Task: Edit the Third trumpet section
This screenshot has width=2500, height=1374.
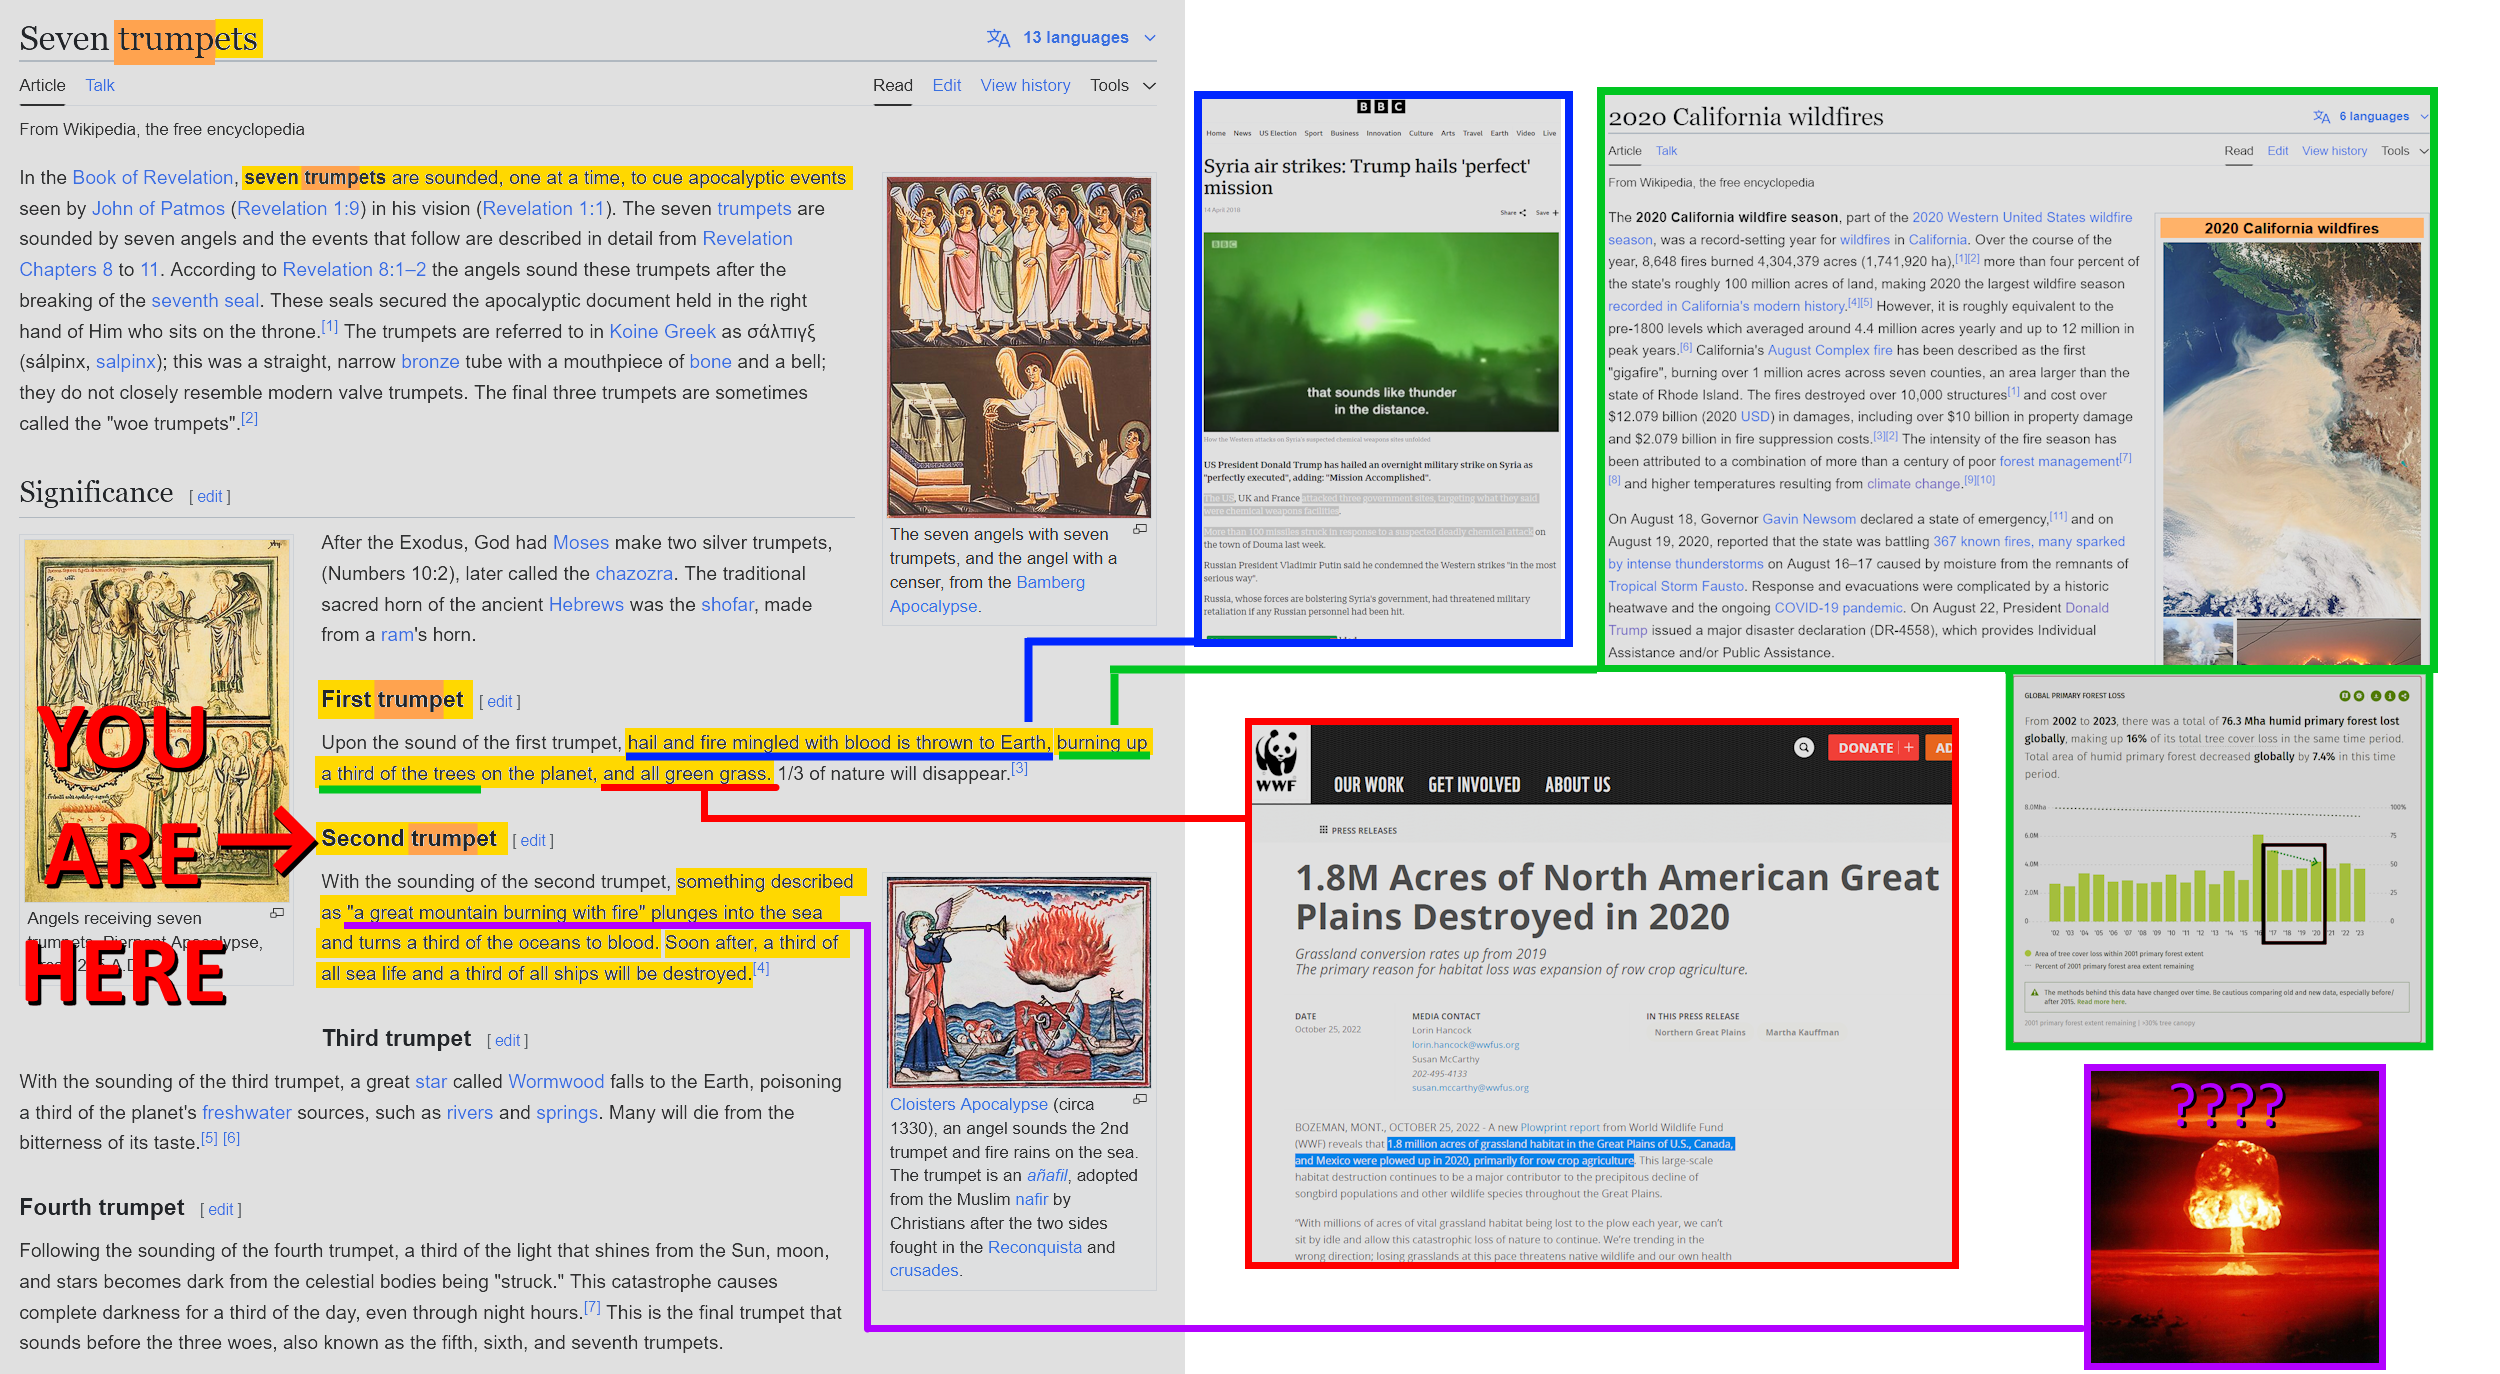Action: click(508, 1041)
